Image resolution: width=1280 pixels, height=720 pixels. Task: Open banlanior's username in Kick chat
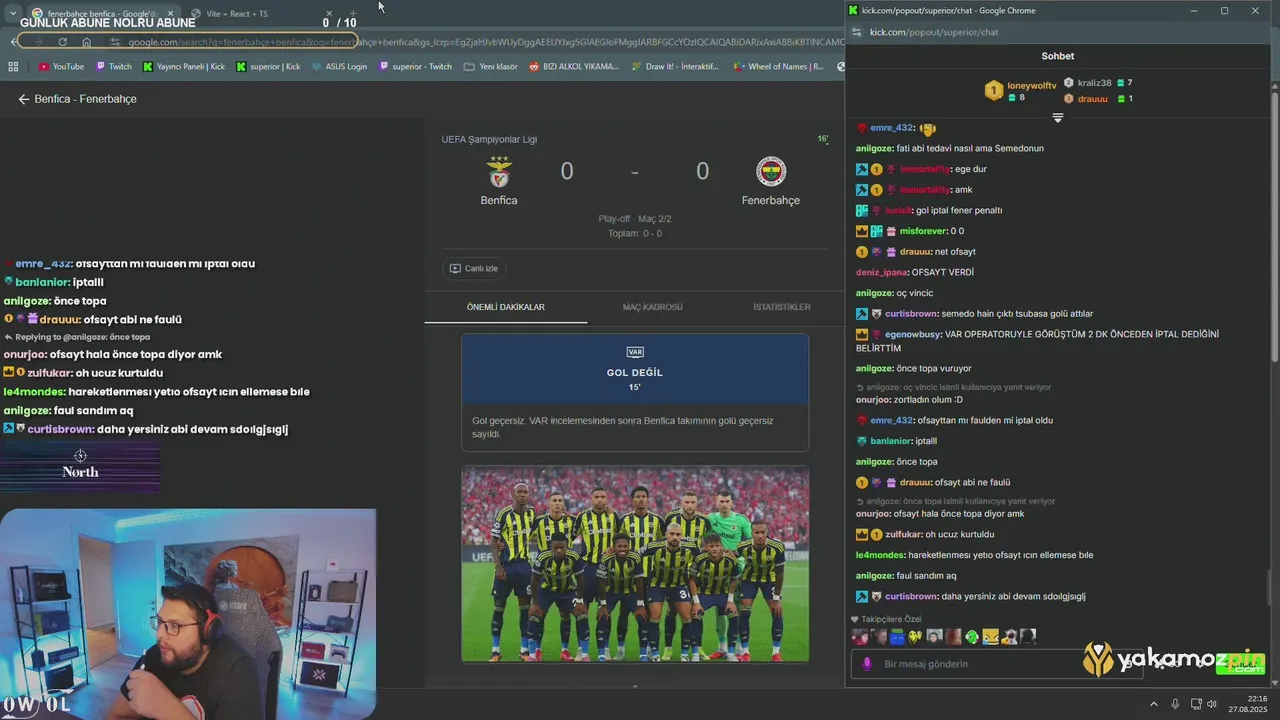pyautogui.click(x=890, y=441)
